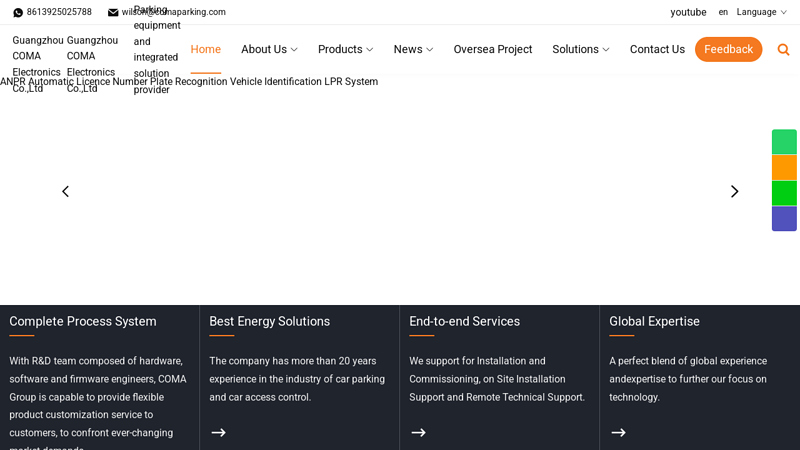Click arrow under Global Expertise
The image size is (800, 450).
coord(618,433)
